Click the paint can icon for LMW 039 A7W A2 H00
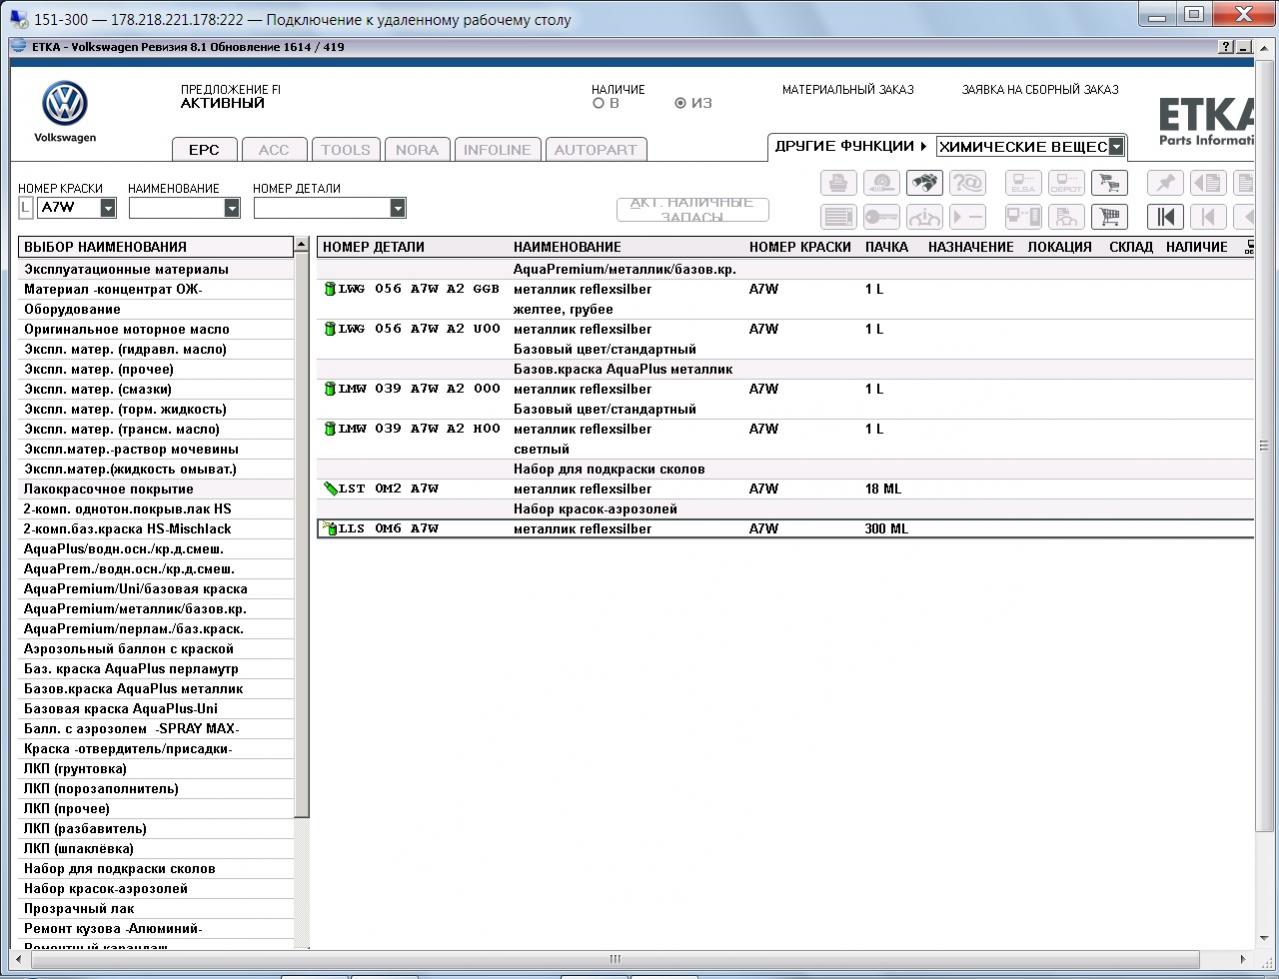1279x979 pixels. (x=329, y=429)
